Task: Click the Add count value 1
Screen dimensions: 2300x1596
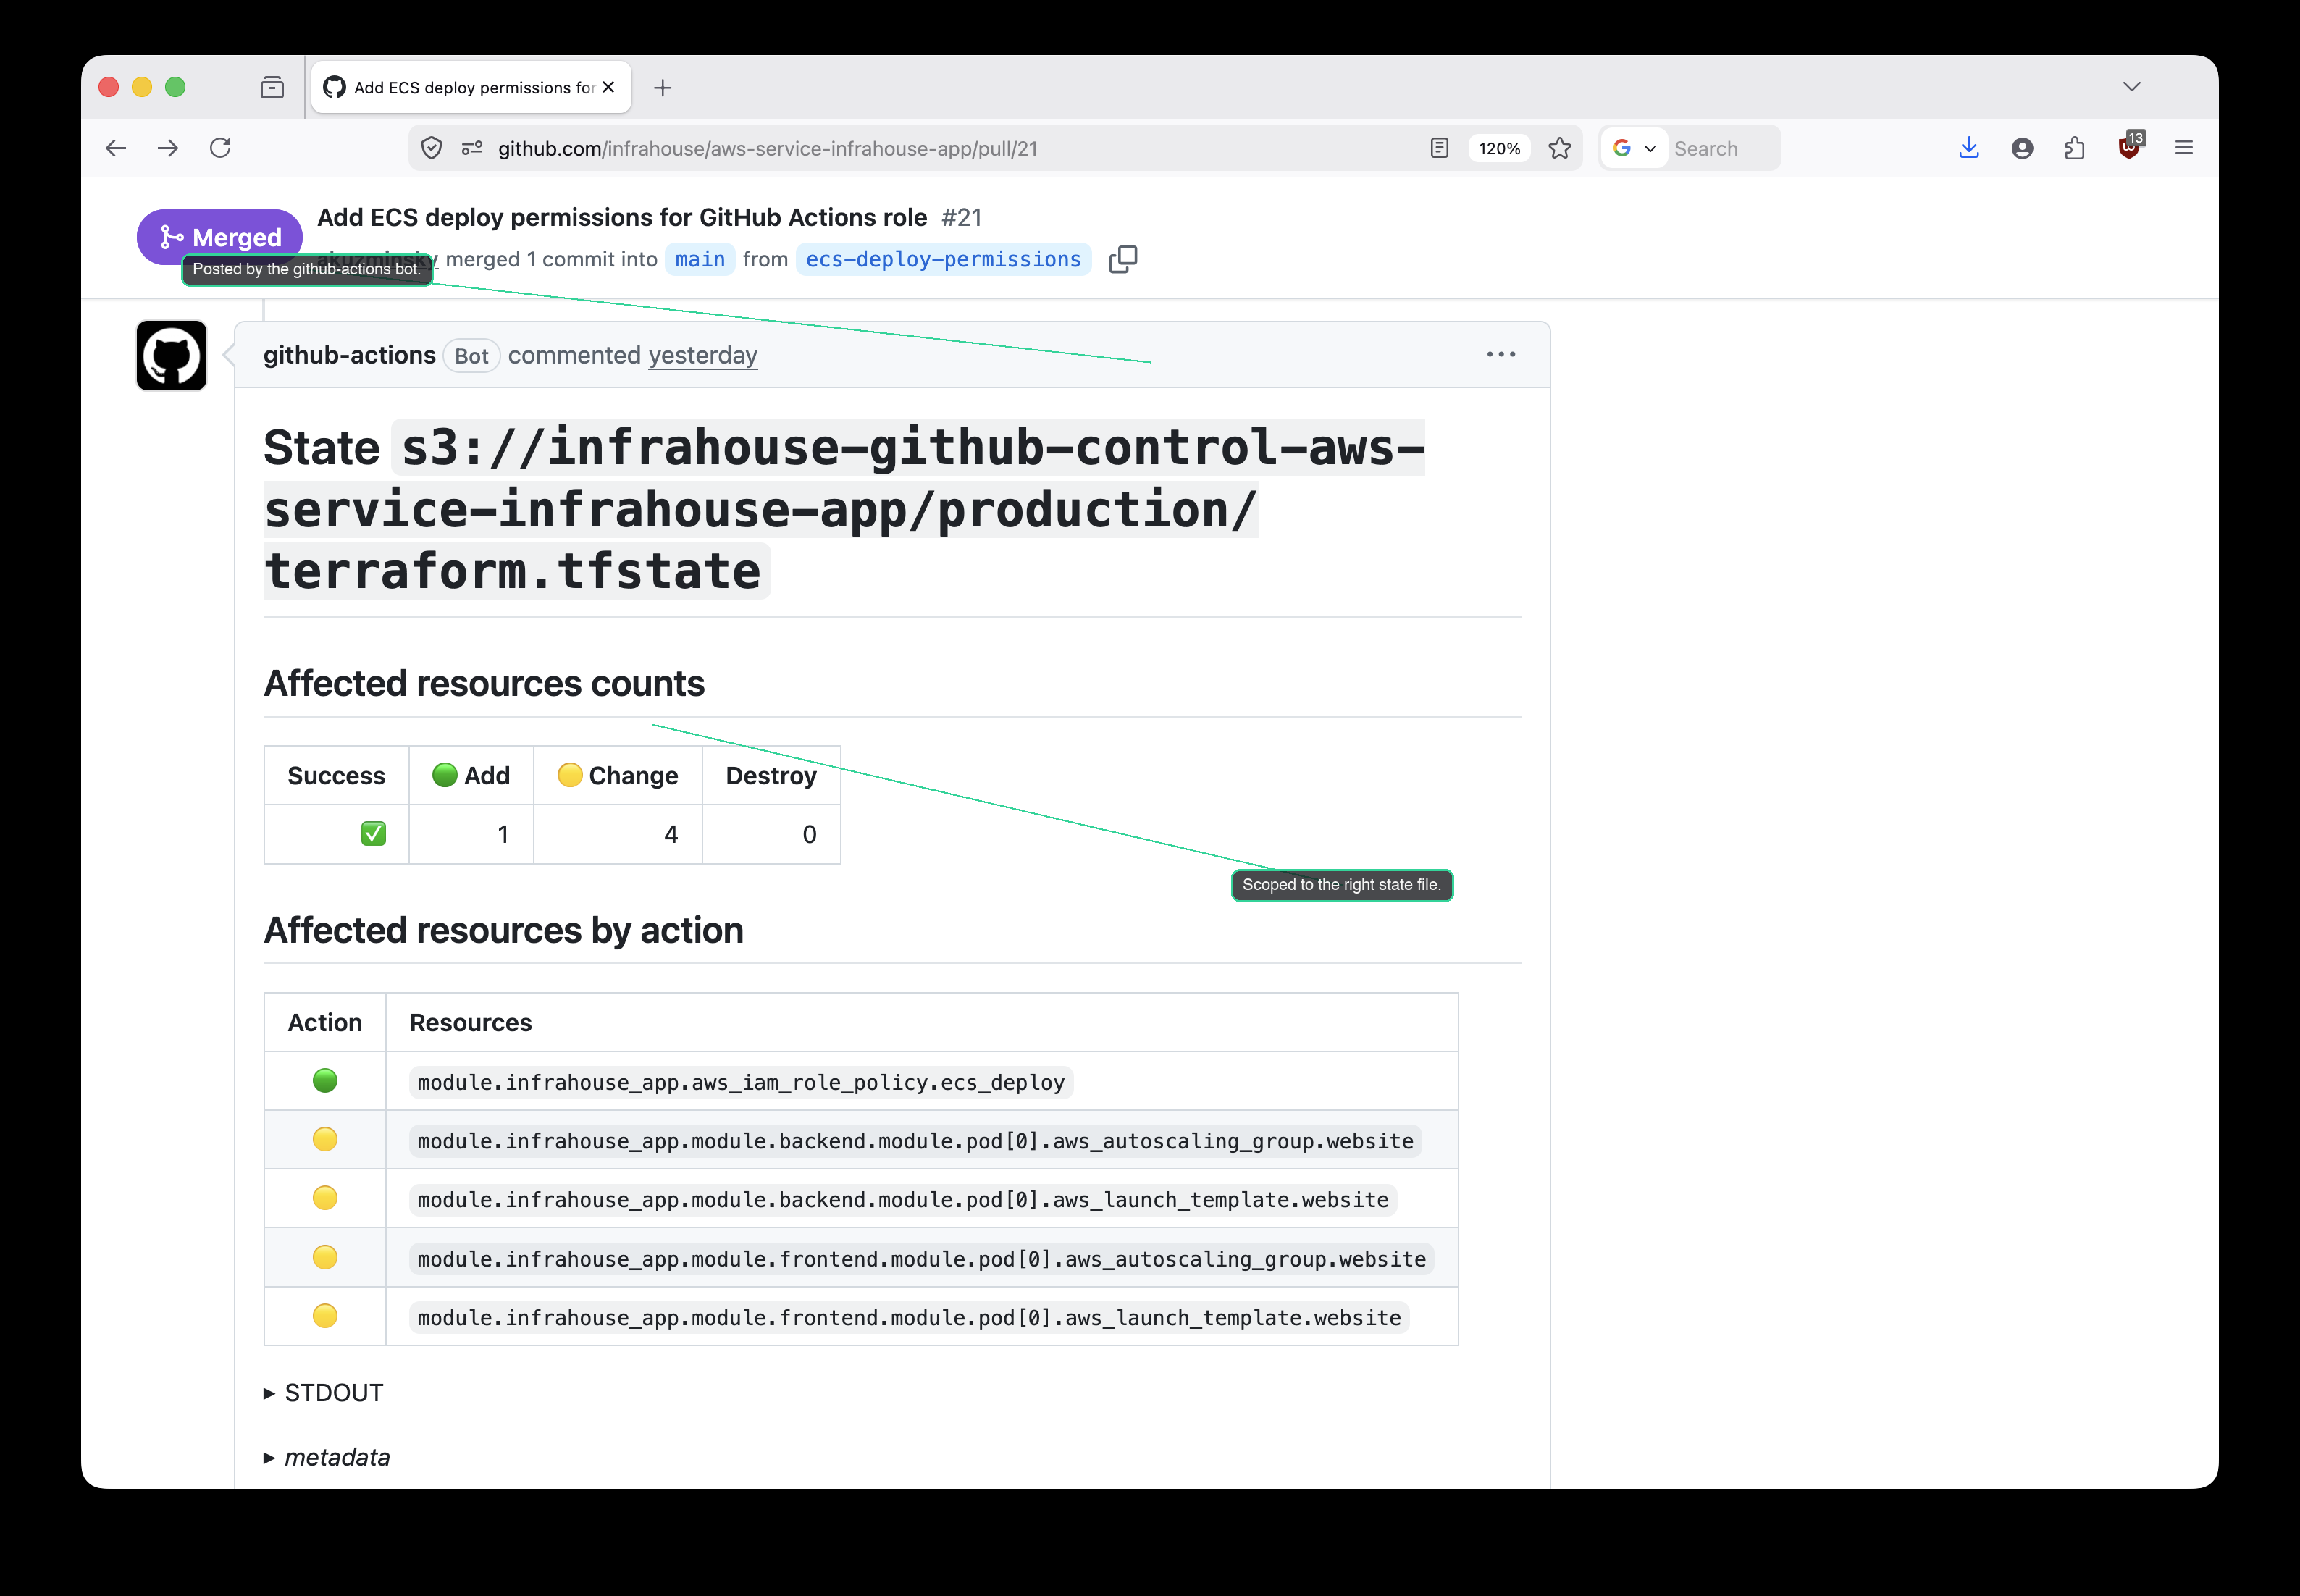Action: [503, 834]
